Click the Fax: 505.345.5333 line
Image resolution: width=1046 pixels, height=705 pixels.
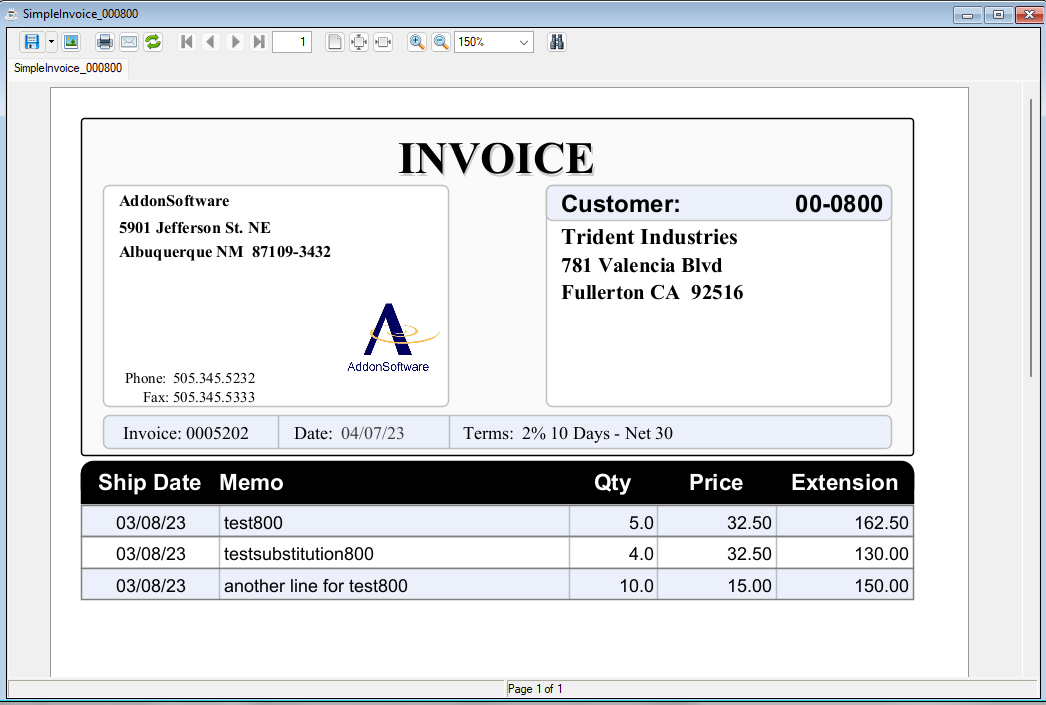tap(199, 397)
